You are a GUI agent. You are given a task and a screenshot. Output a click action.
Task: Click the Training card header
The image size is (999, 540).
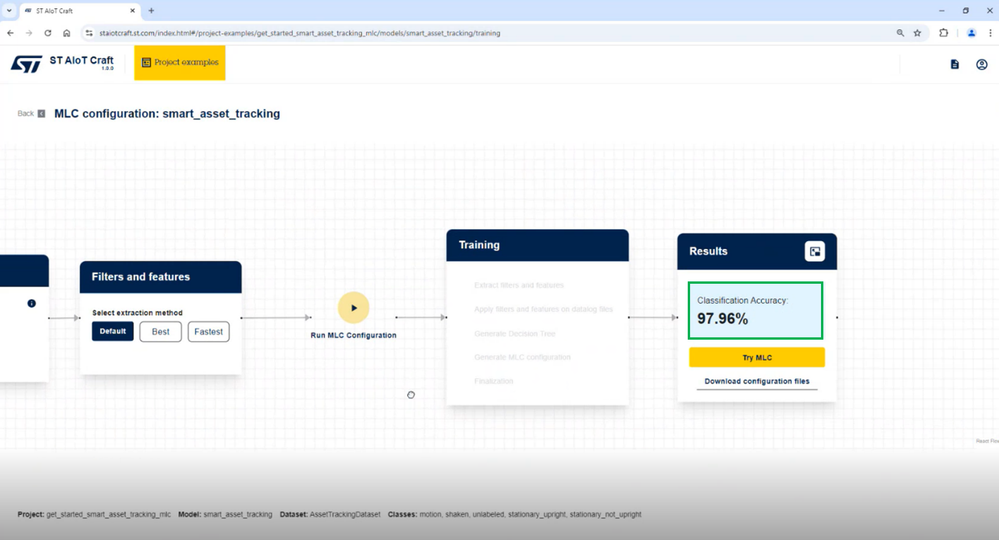tap(537, 245)
